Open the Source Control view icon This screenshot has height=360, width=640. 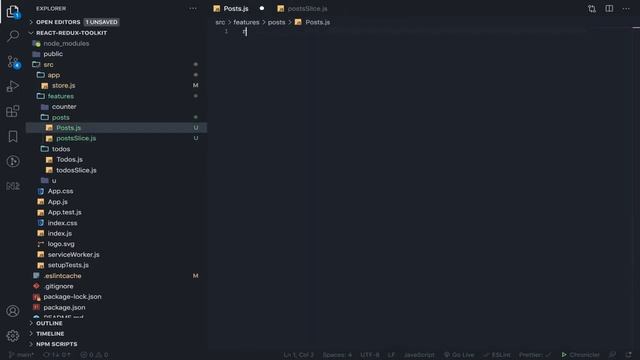click(x=13, y=62)
